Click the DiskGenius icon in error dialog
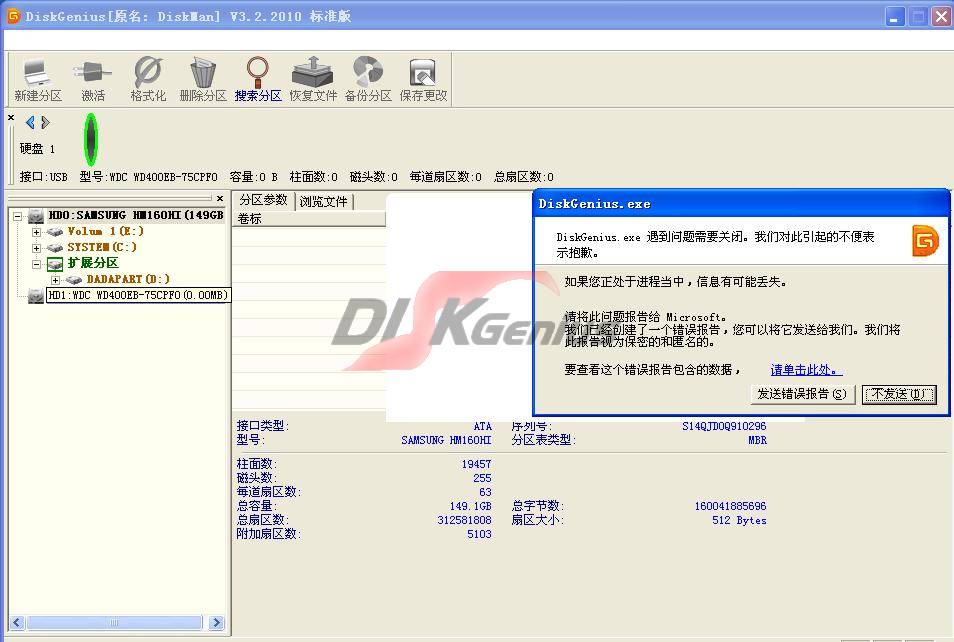954x642 pixels. pyautogui.click(x=925, y=240)
